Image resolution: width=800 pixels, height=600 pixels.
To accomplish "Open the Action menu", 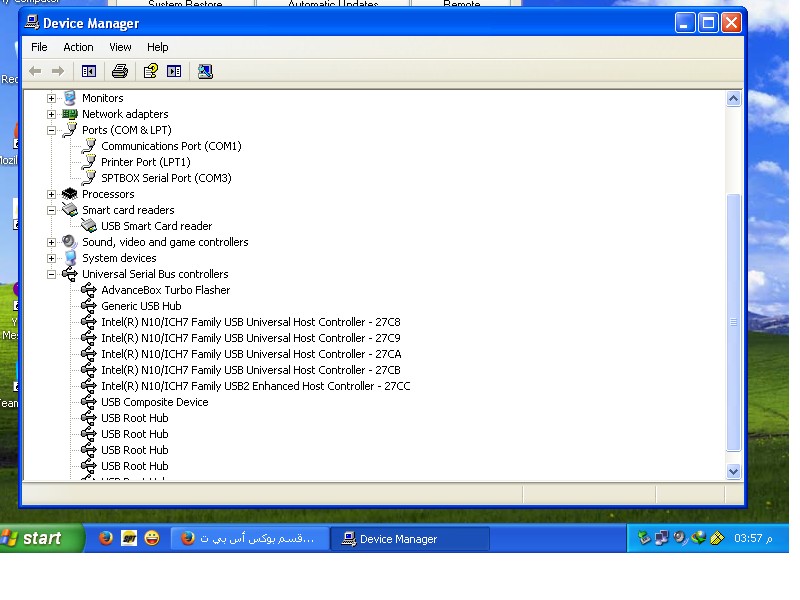I will [78, 47].
